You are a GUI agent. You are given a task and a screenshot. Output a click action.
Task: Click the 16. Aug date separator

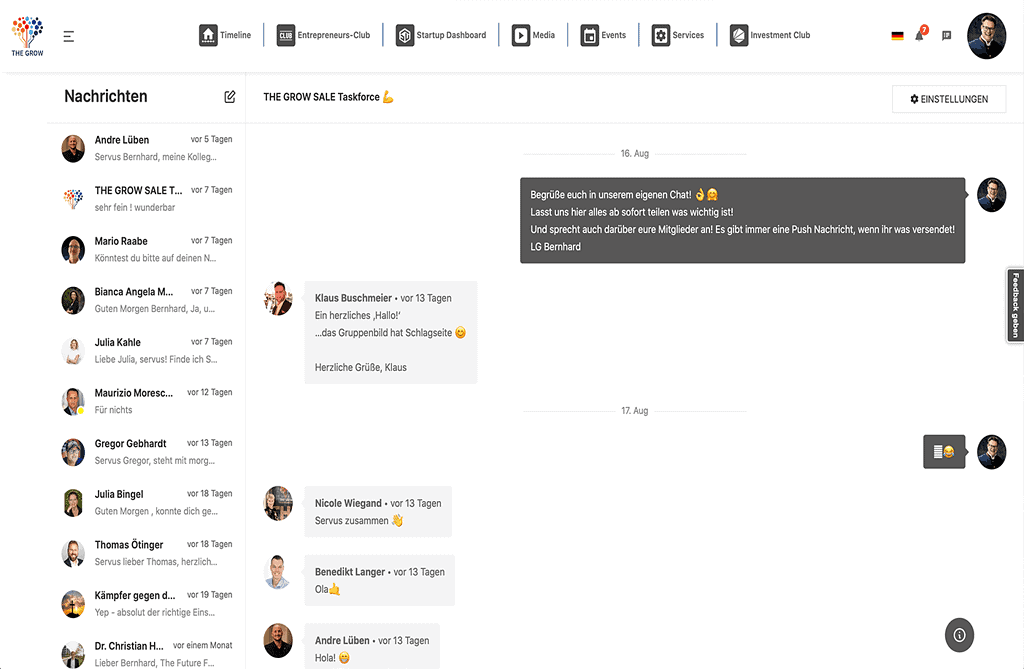point(635,154)
